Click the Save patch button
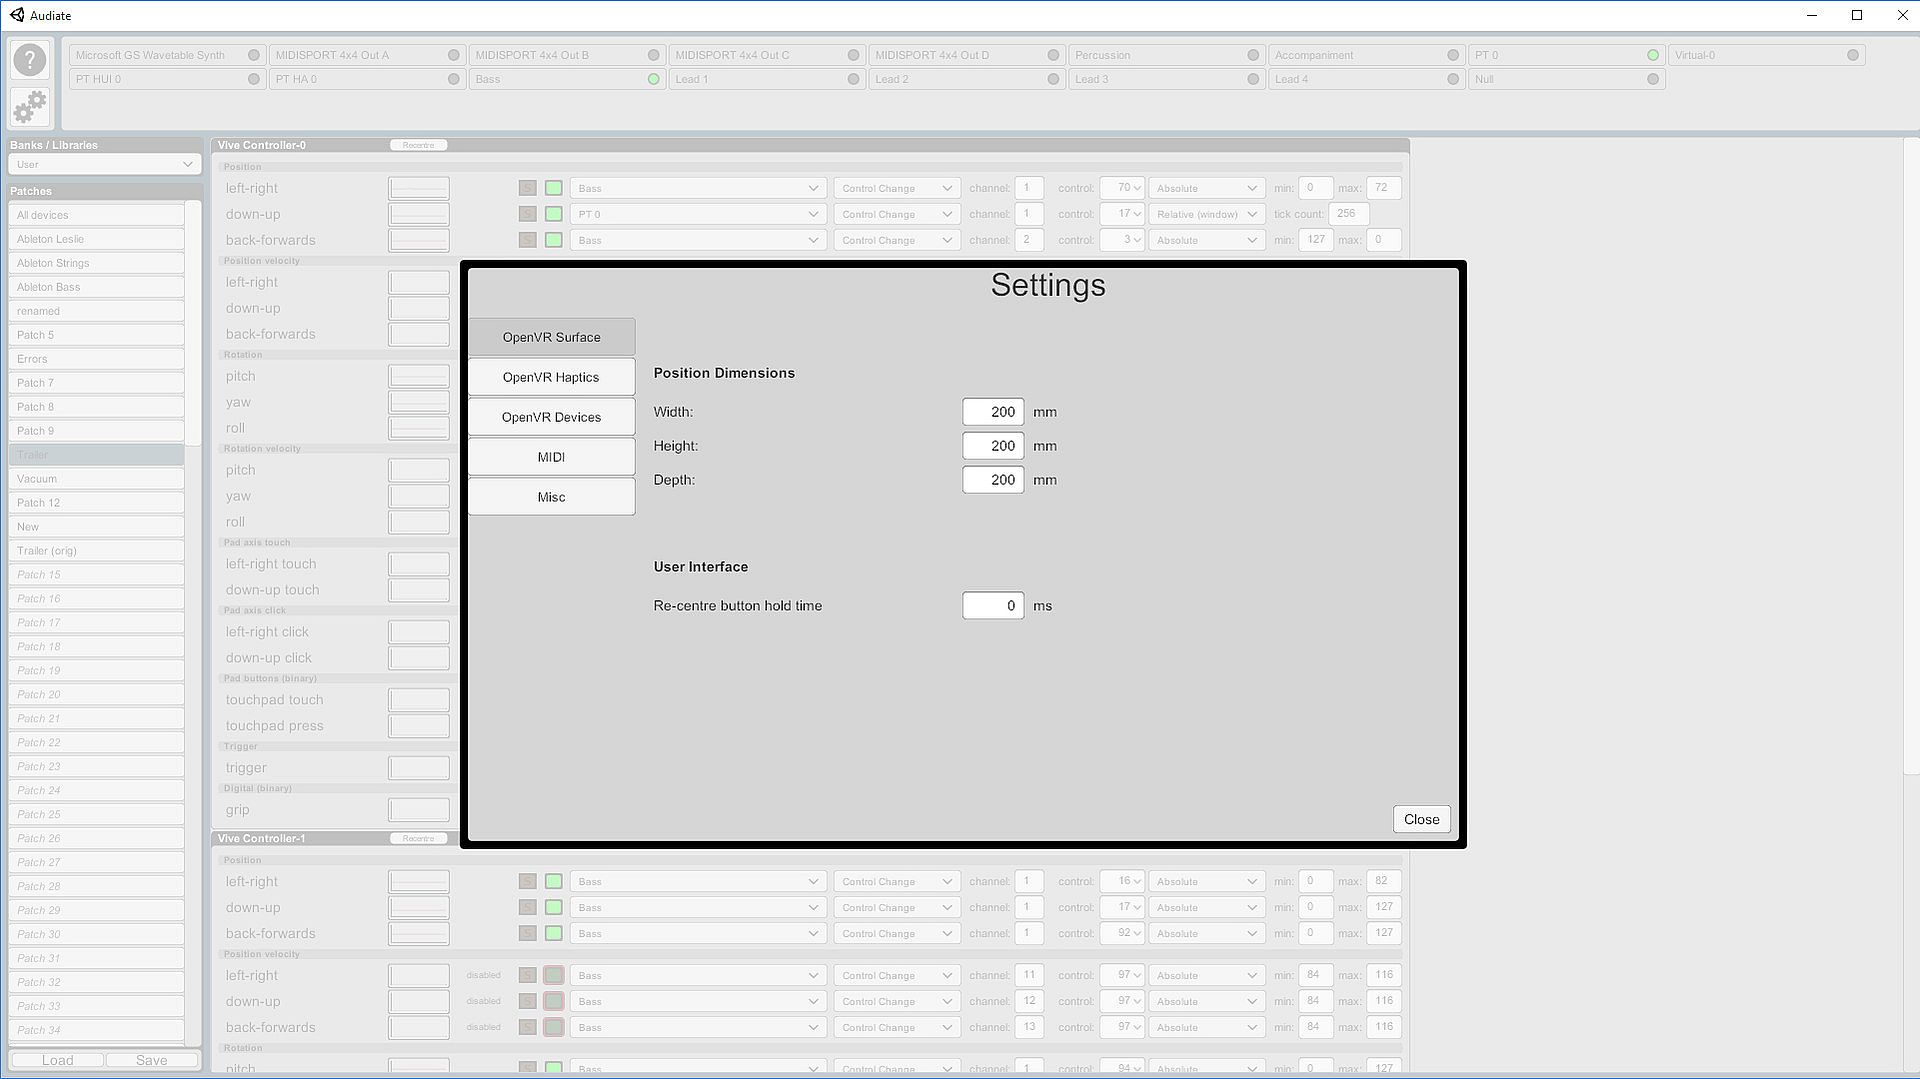Image resolution: width=1920 pixels, height=1079 pixels. [x=152, y=1060]
